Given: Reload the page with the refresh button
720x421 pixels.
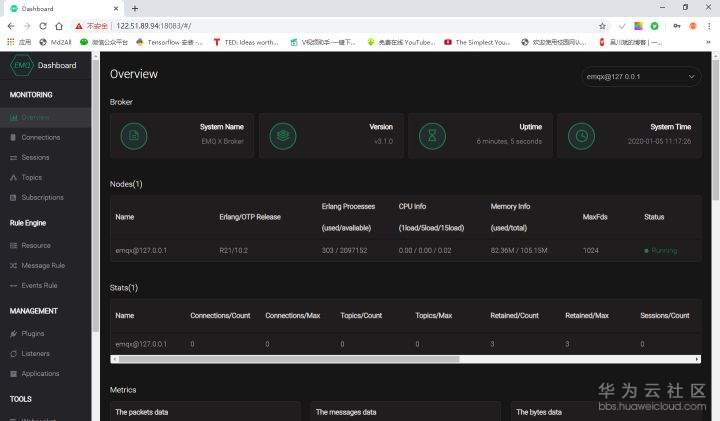Looking at the screenshot, I should 43,26.
